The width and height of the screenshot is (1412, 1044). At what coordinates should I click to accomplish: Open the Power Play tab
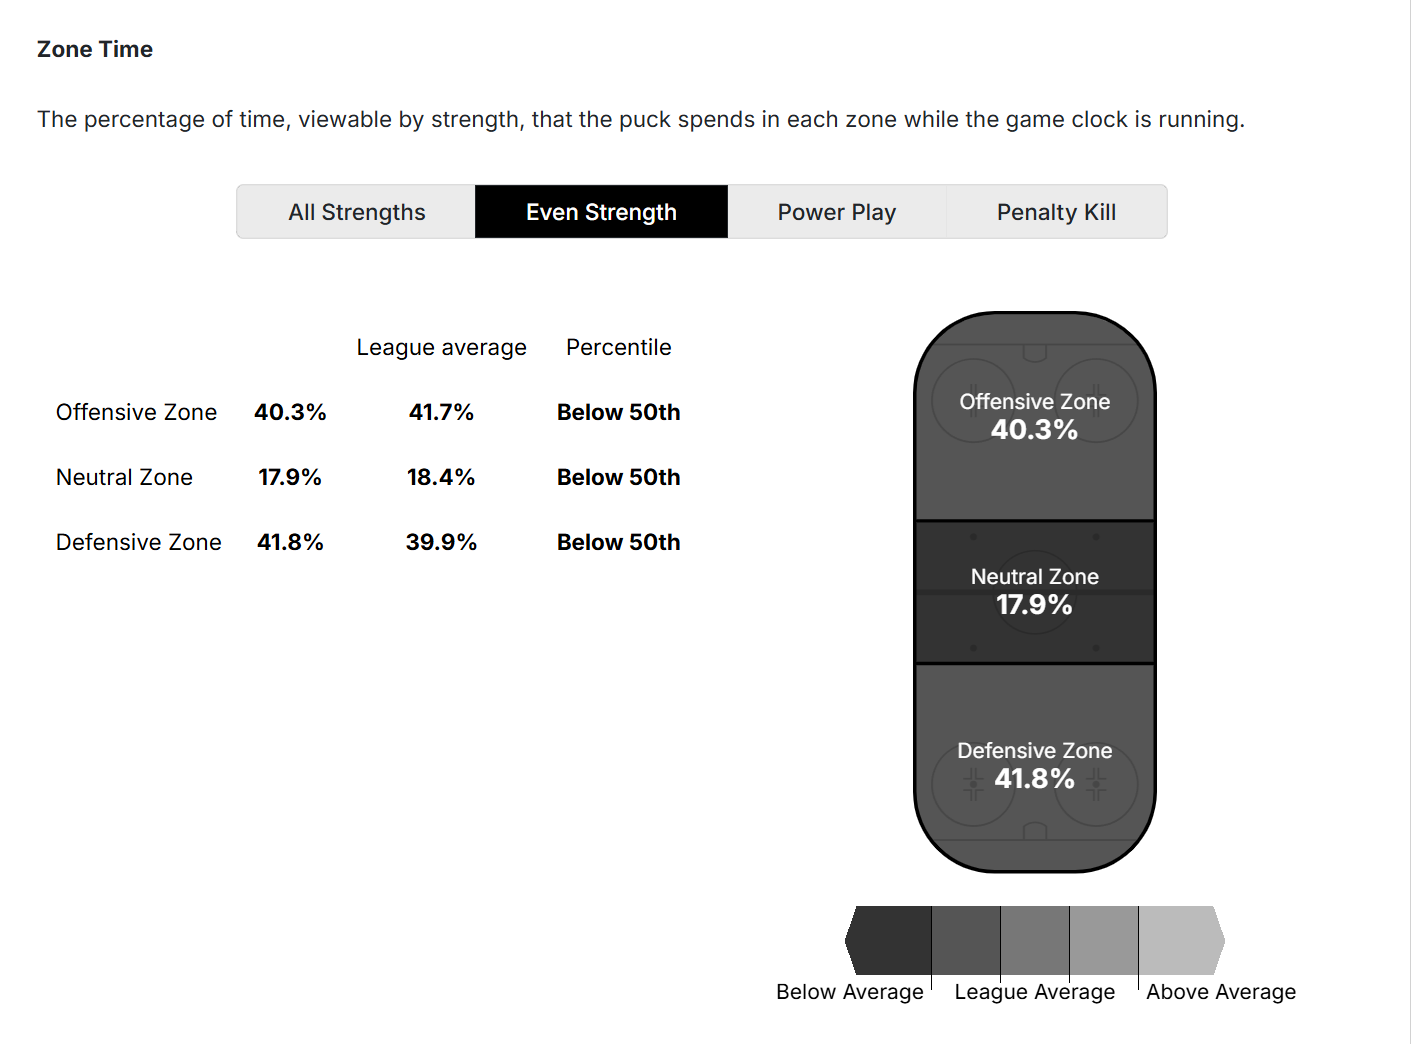tap(837, 212)
